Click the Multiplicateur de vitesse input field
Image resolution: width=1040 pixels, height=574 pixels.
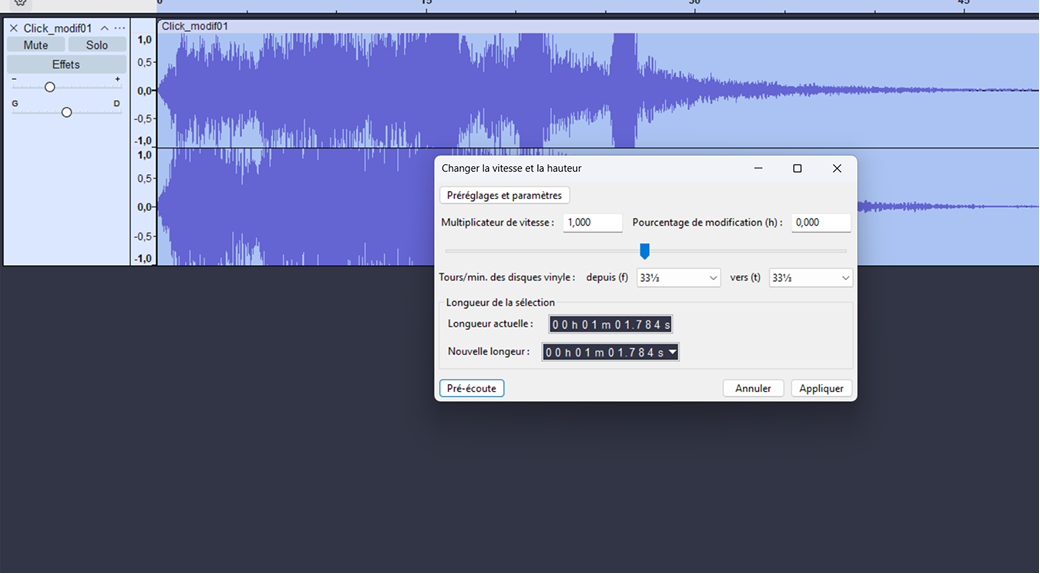point(592,223)
